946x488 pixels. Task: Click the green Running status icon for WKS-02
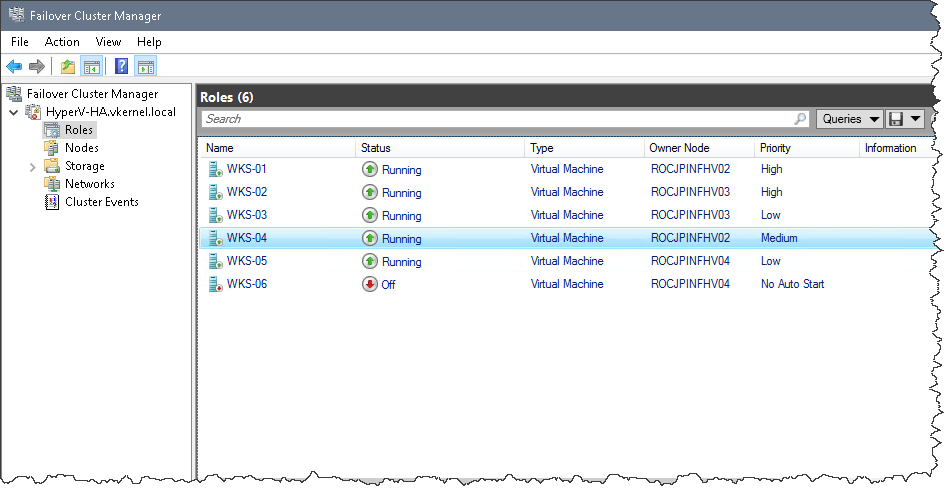[x=369, y=192]
